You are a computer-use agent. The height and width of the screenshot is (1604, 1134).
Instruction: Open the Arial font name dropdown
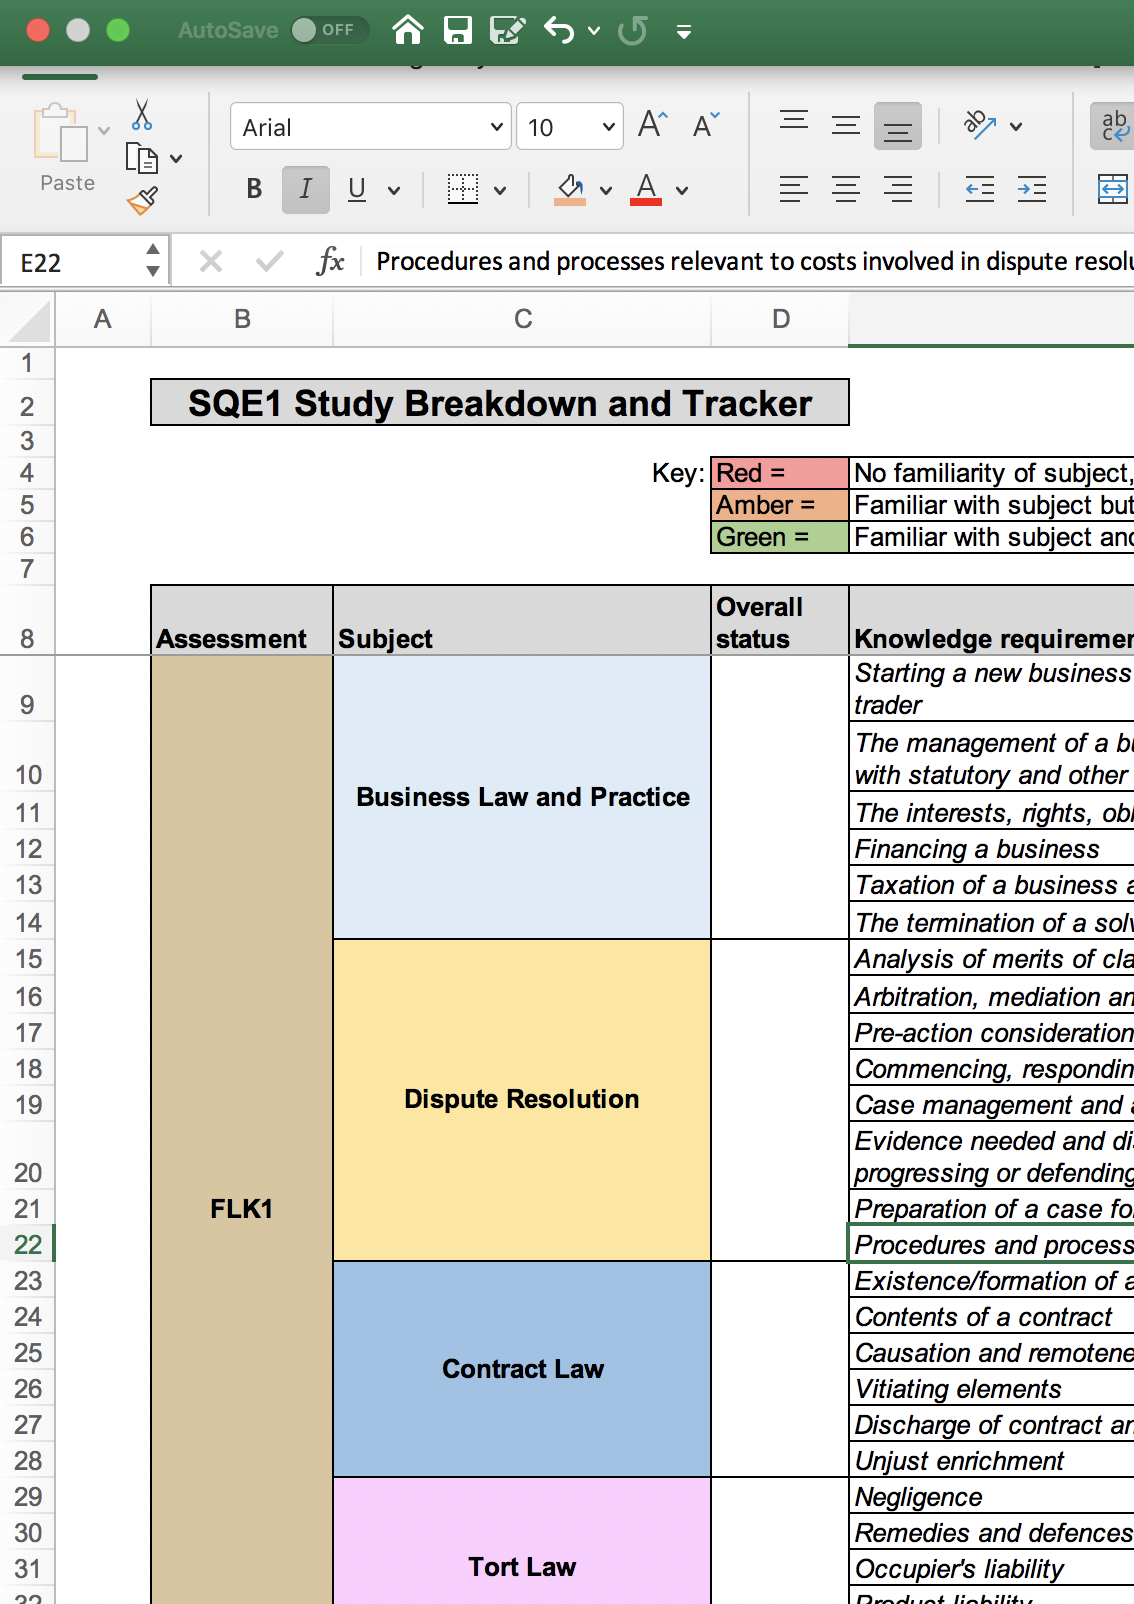coord(496,127)
